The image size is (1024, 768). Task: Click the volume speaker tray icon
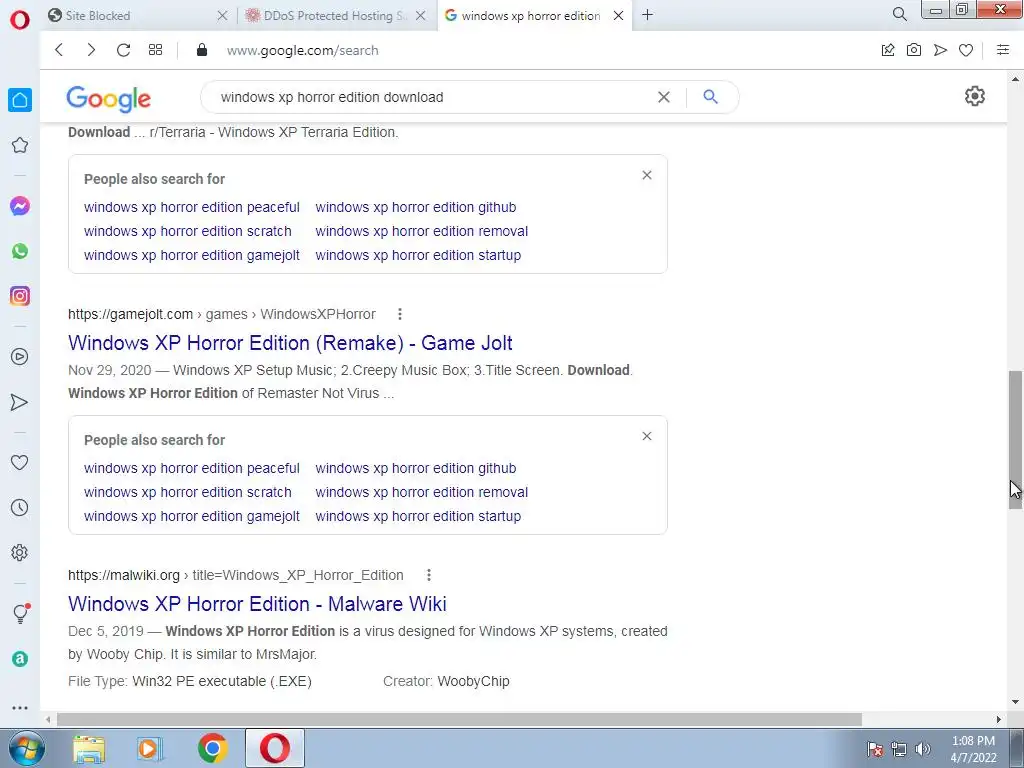[x=922, y=749]
